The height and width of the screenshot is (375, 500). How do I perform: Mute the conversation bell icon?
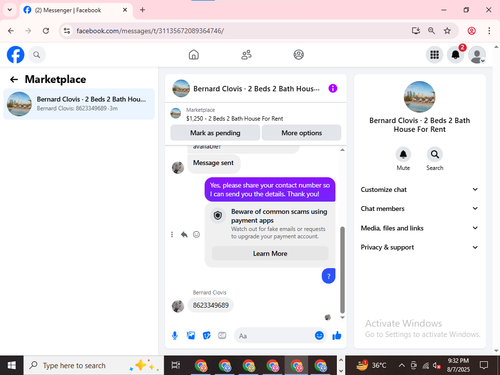[x=403, y=154]
